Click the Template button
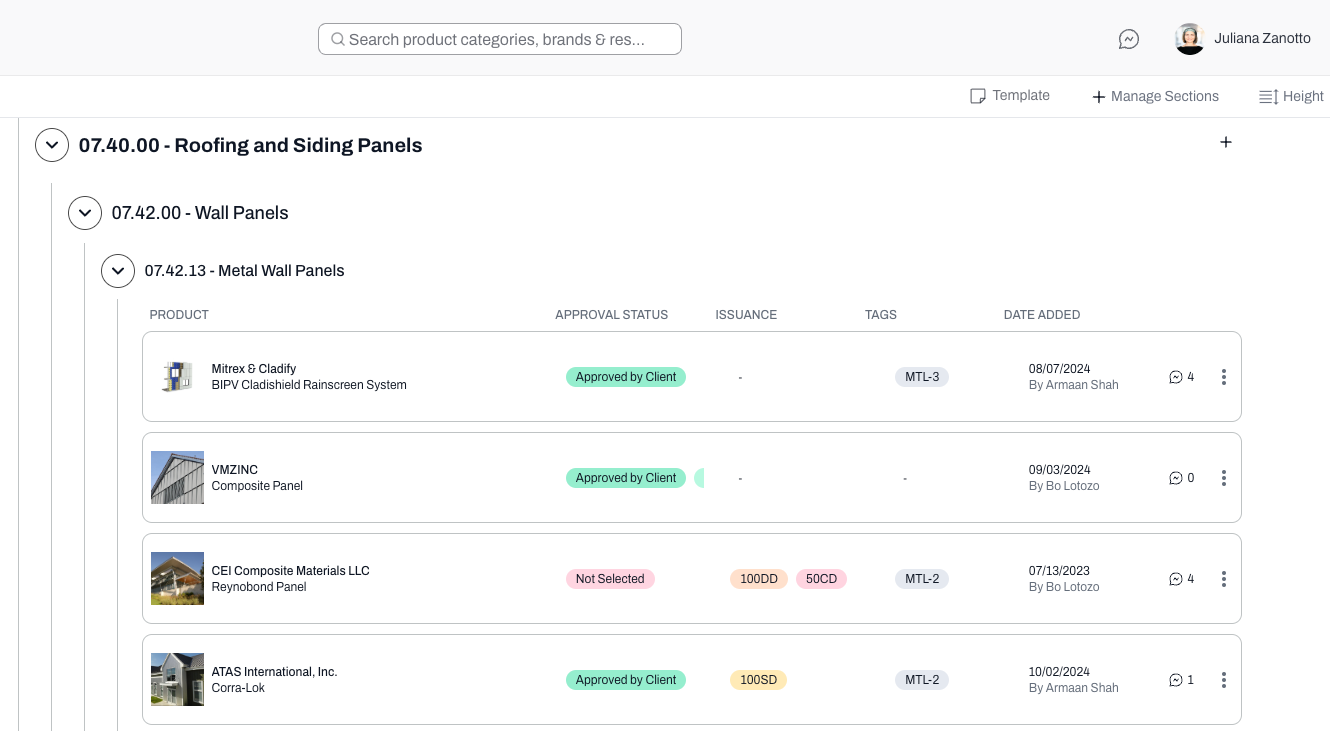This screenshot has height=731, width=1330. [1010, 96]
